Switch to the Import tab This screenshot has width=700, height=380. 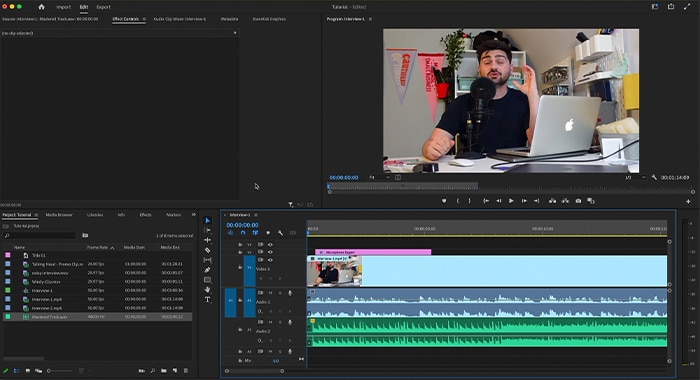63,7
